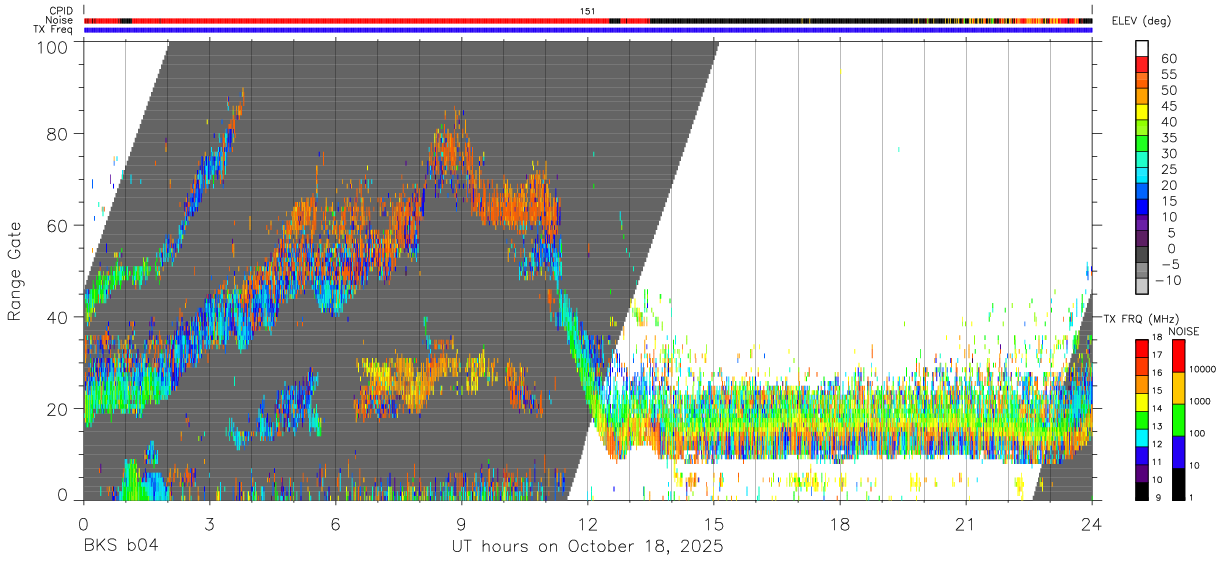Click the NOISE legend title
The width and height of the screenshot is (1228, 567).
pyautogui.click(x=1183, y=331)
